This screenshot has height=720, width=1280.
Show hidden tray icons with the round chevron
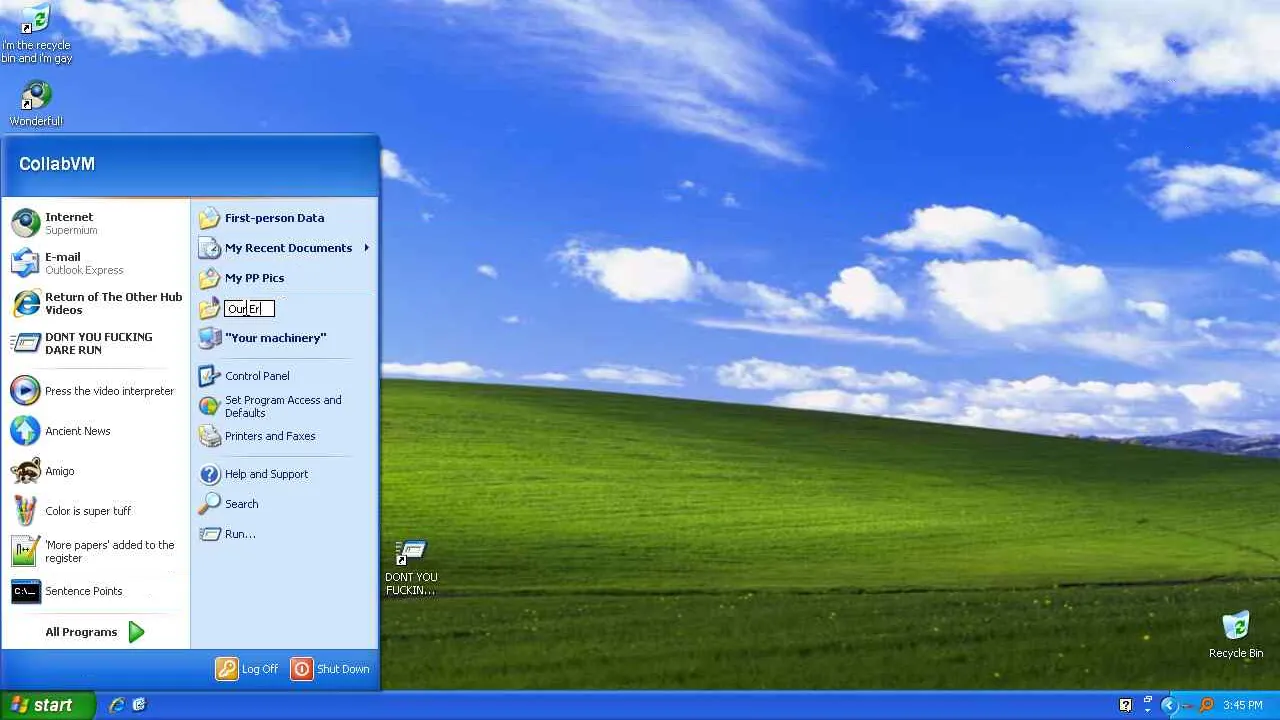click(1168, 705)
